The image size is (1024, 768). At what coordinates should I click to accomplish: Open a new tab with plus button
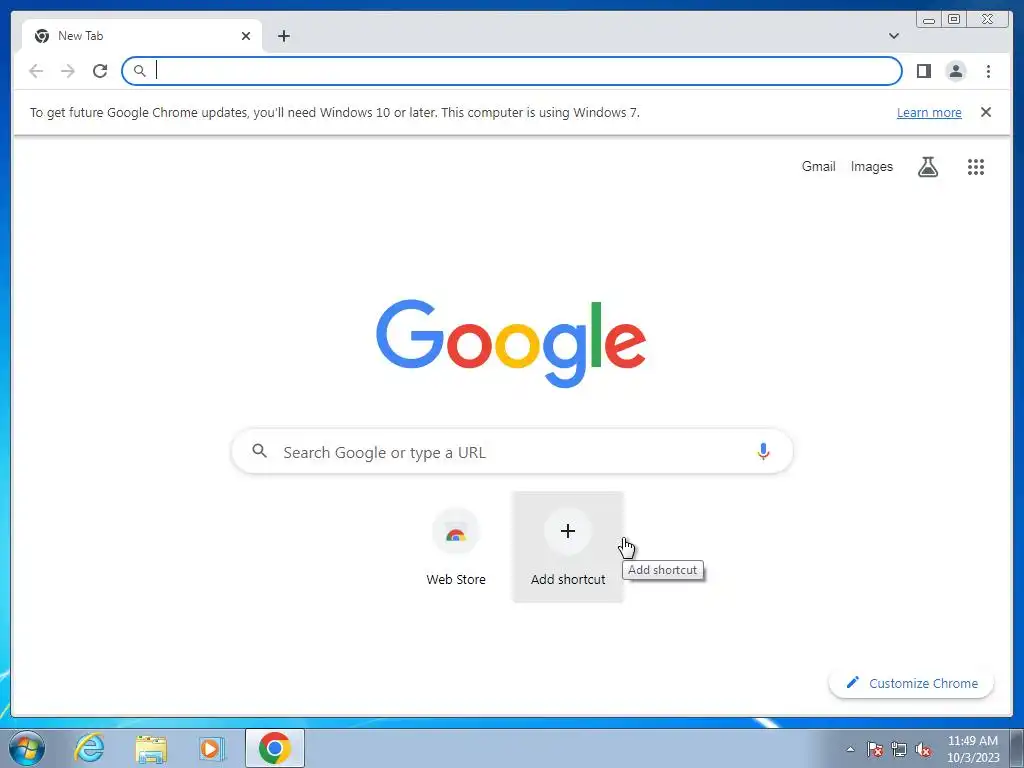click(283, 36)
